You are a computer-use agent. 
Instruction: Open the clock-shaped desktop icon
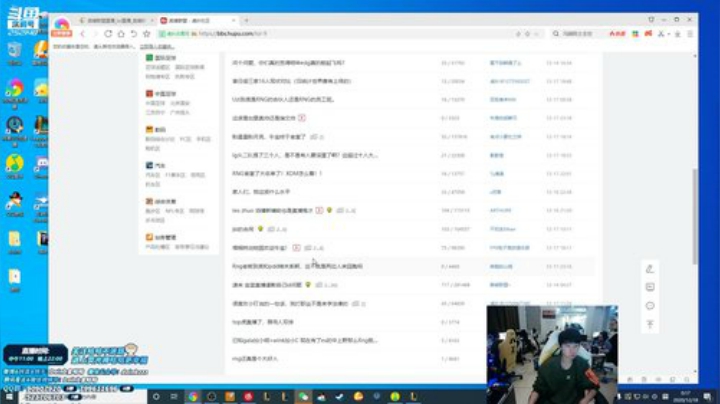coord(15,129)
